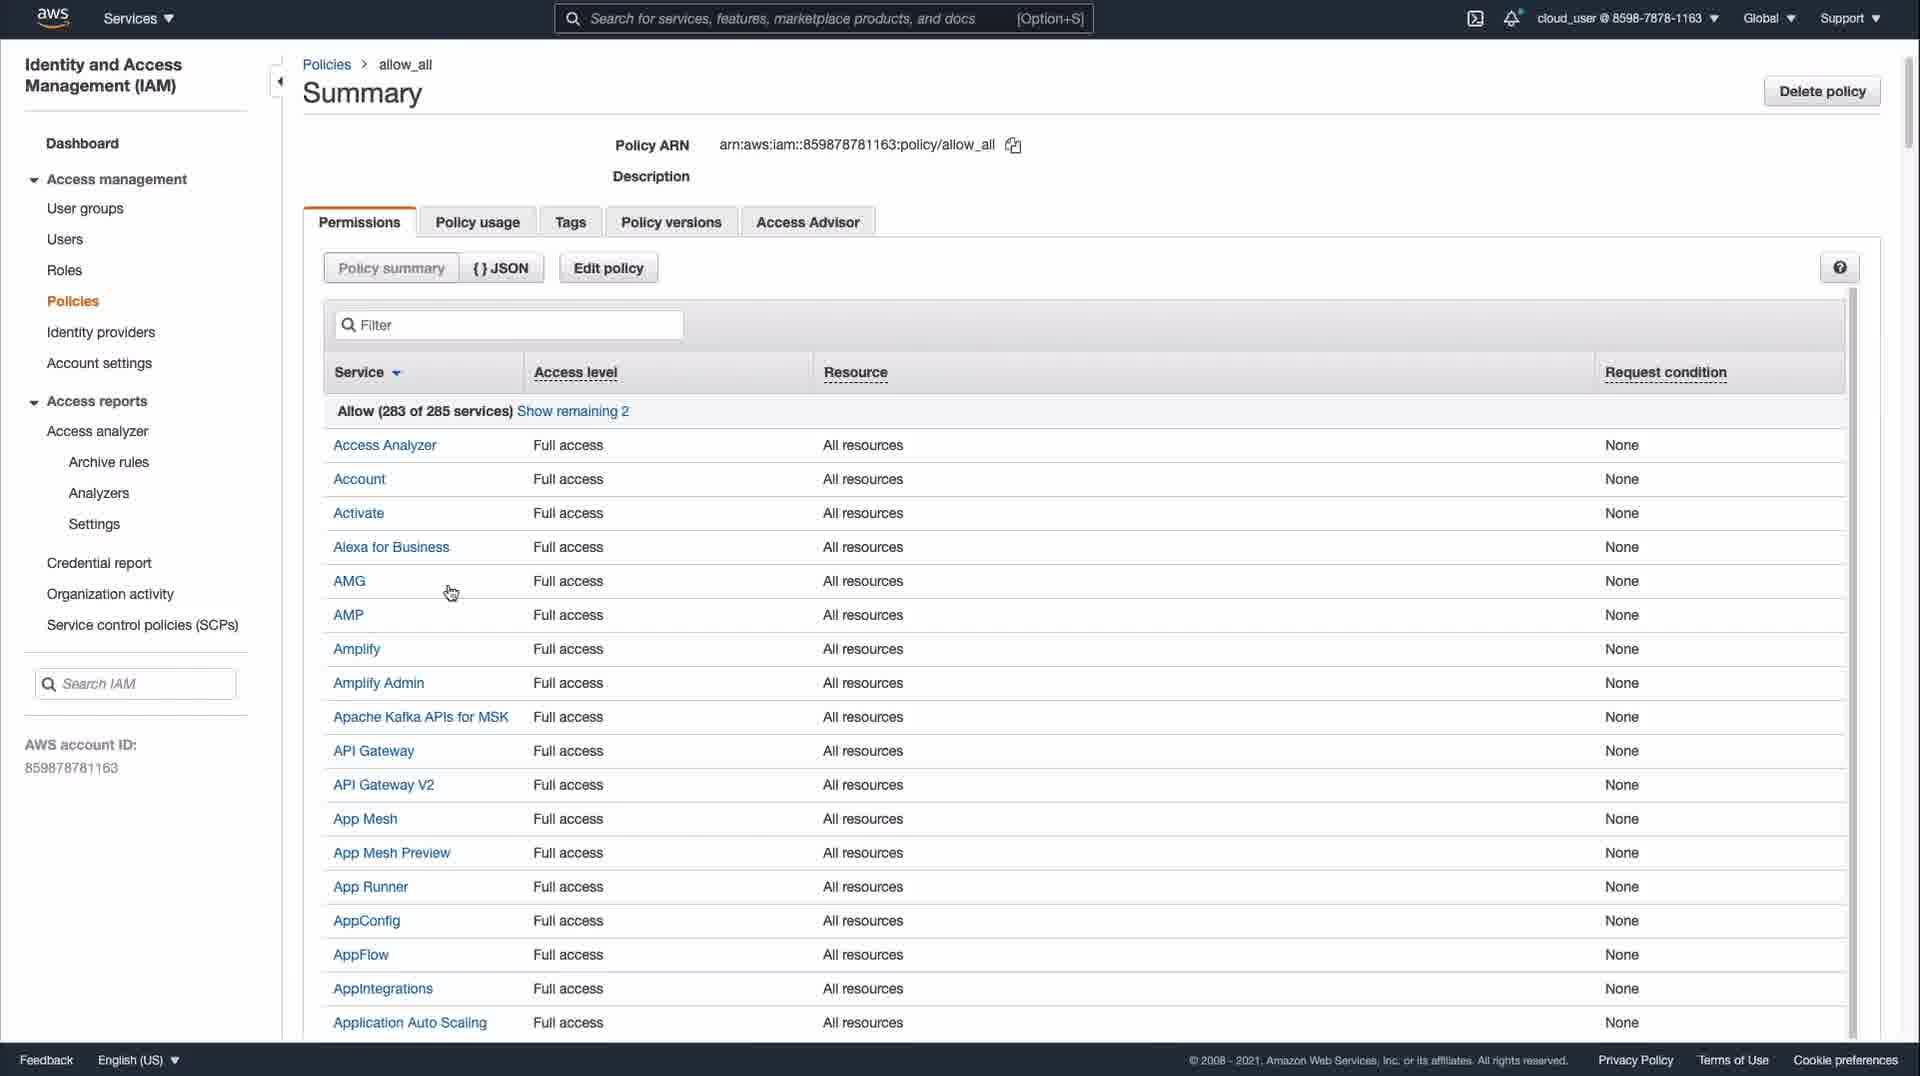Open the notifications bell icon

pos(1512,18)
